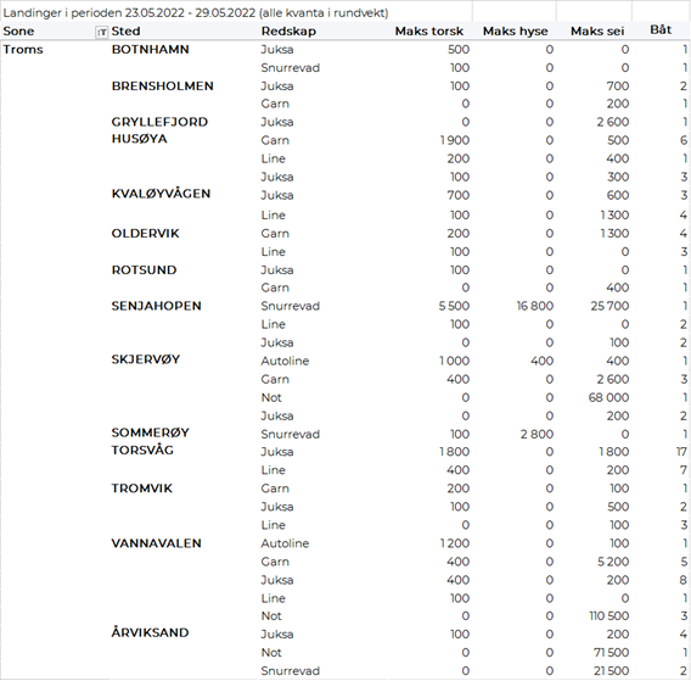Select the Maks torsk column header
The height and width of the screenshot is (680, 691).
(x=429, y=32)
